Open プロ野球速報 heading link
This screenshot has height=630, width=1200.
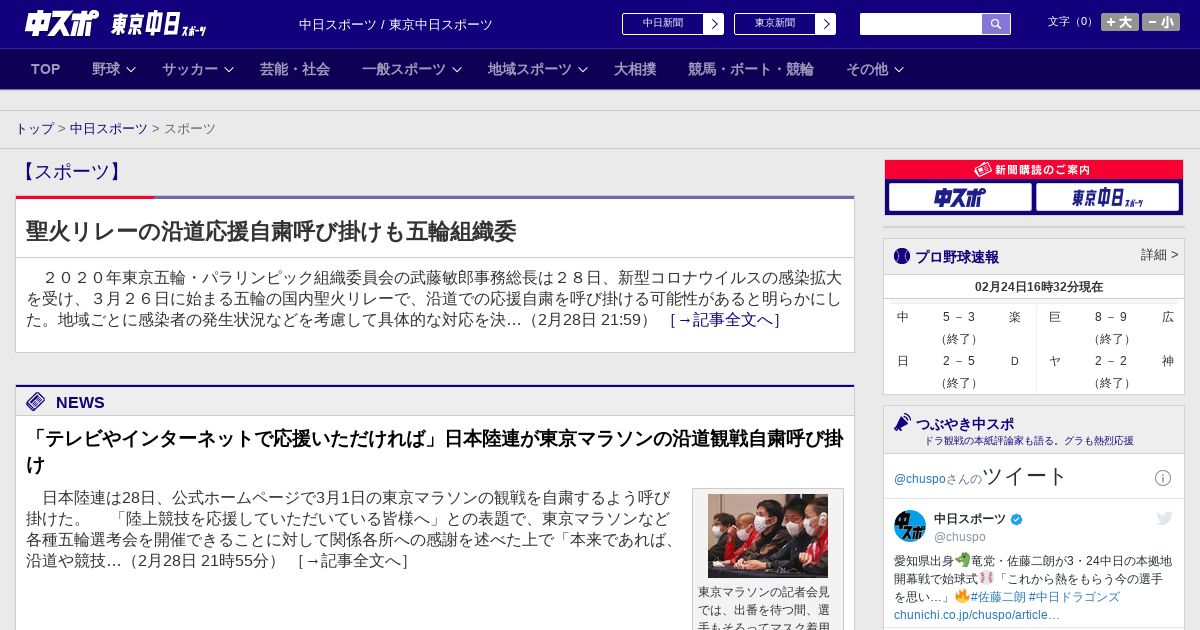[x=957, y=257]
